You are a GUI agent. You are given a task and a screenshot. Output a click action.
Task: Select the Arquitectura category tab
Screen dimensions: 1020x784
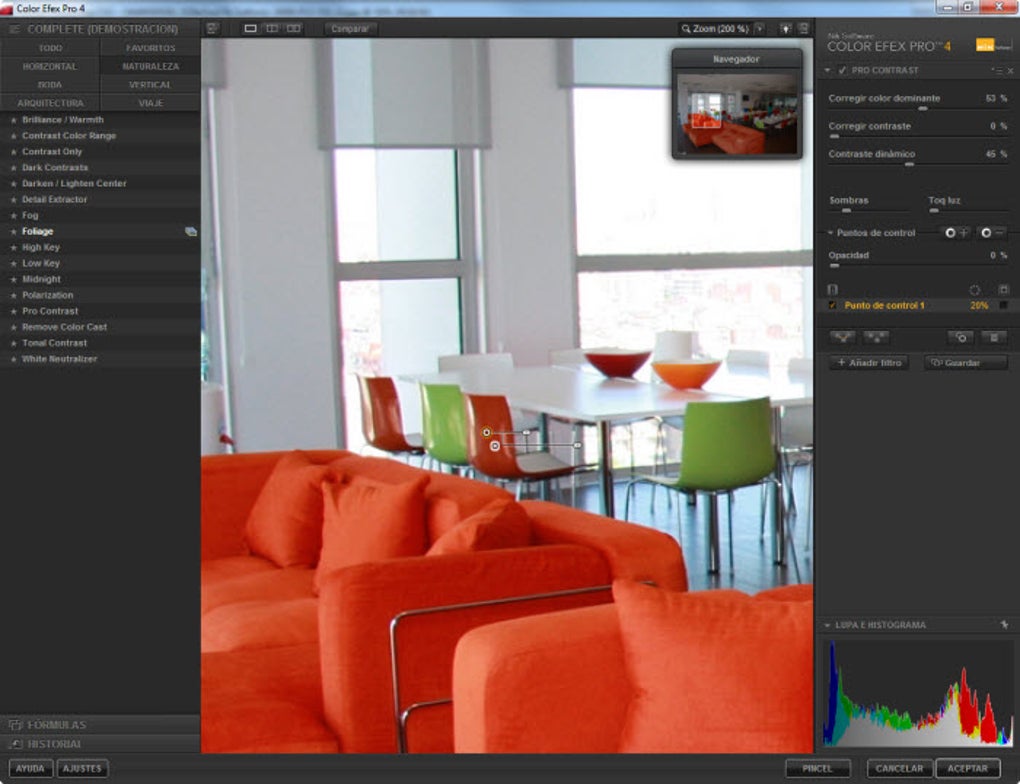50,103
